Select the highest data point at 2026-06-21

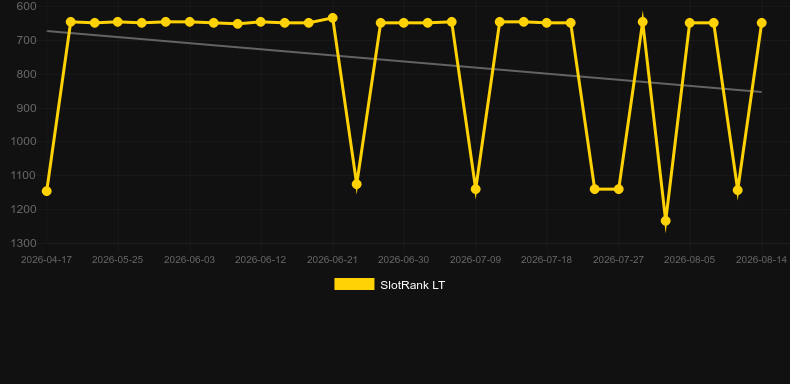coord(333,18)
